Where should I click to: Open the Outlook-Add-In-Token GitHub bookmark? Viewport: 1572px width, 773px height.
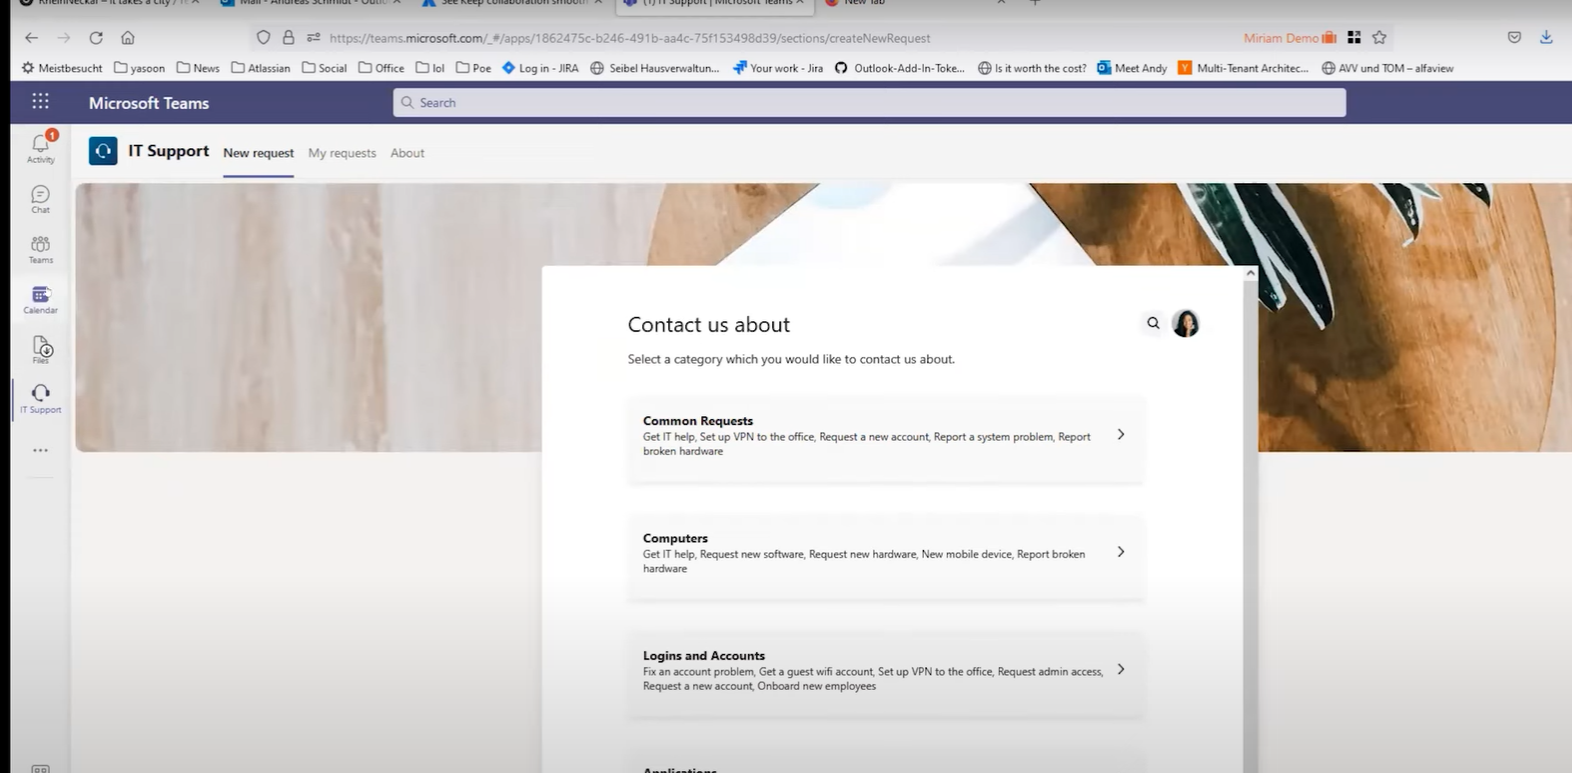(900, 68)
